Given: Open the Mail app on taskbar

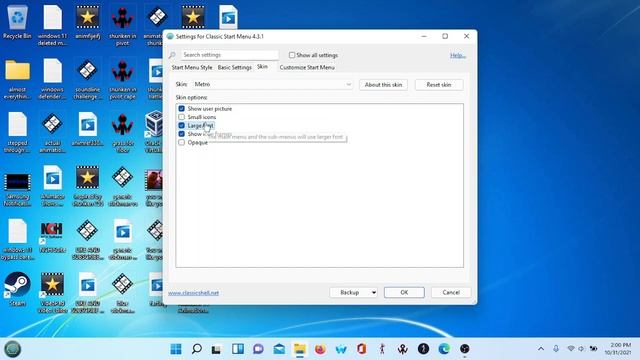Looking at the screenshot, I should (x=279, y=349).
